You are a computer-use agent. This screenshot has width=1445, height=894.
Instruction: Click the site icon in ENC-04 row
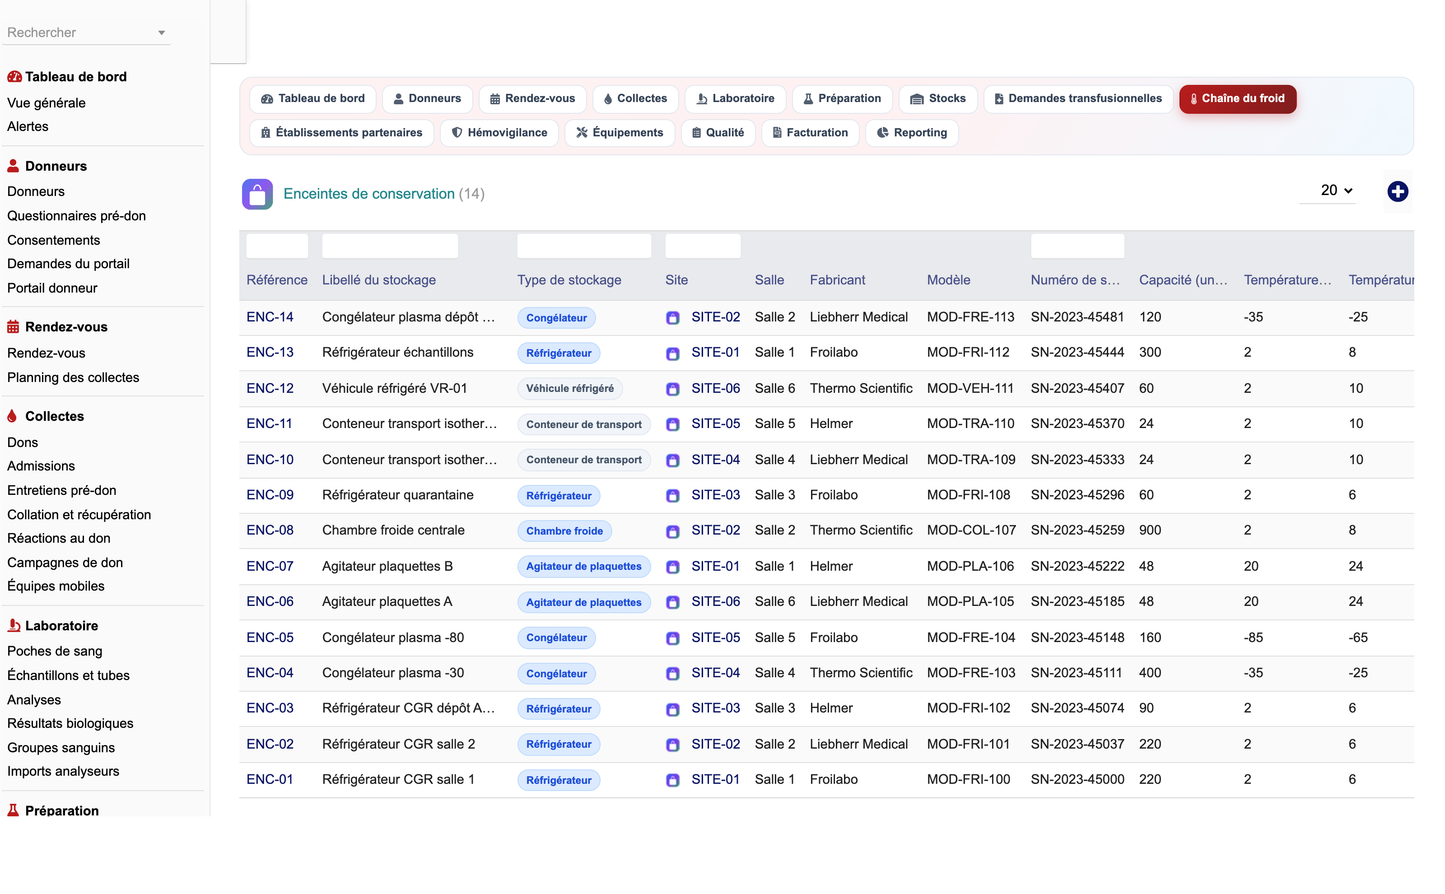click(673, 674)
